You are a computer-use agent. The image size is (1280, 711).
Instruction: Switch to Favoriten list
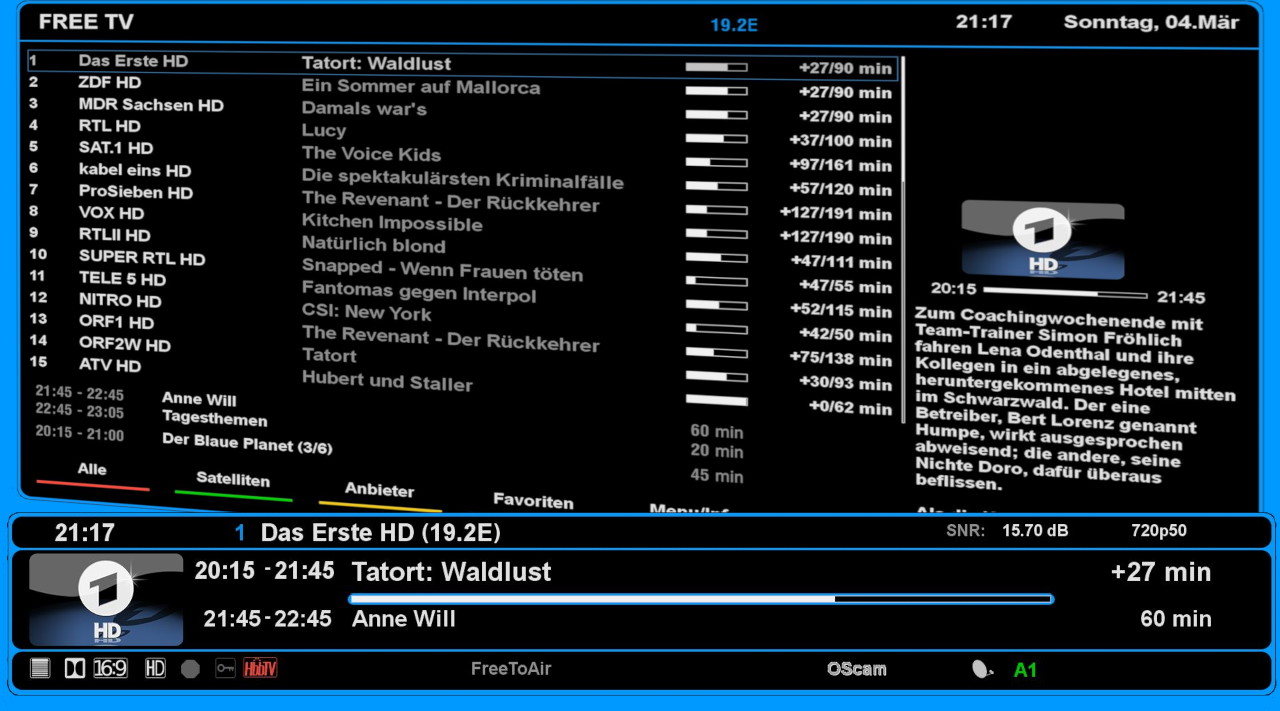(533, 500)
